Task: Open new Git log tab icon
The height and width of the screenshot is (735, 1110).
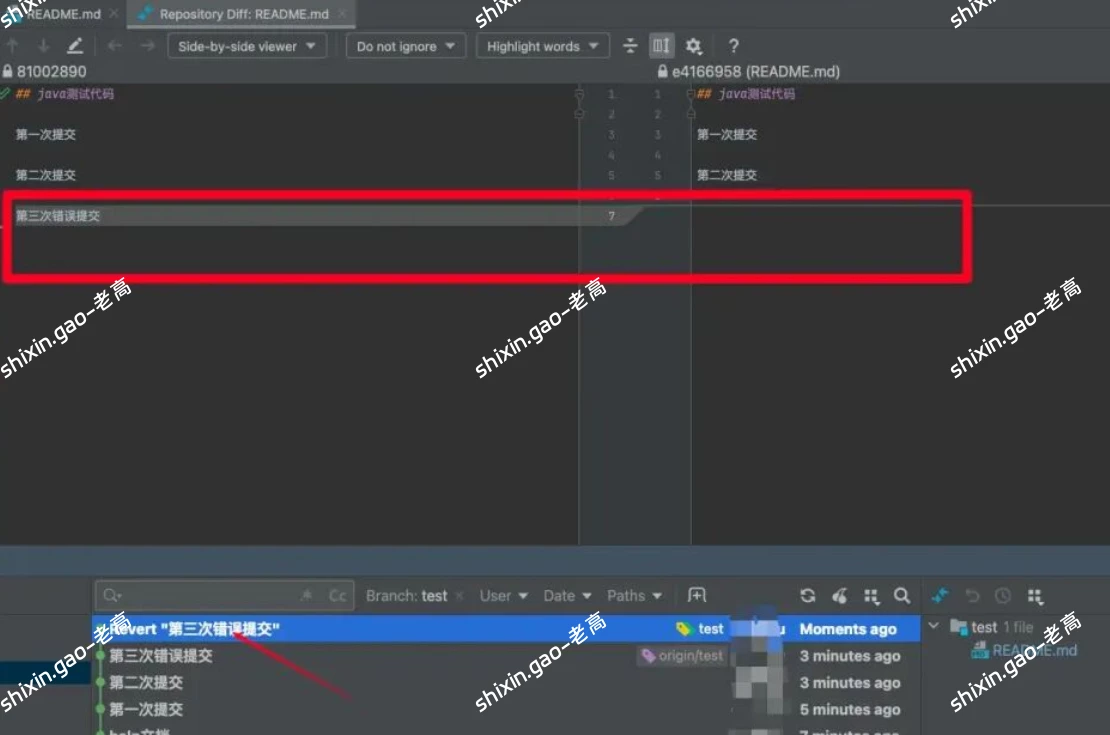Action: click(x=697, y=596)
